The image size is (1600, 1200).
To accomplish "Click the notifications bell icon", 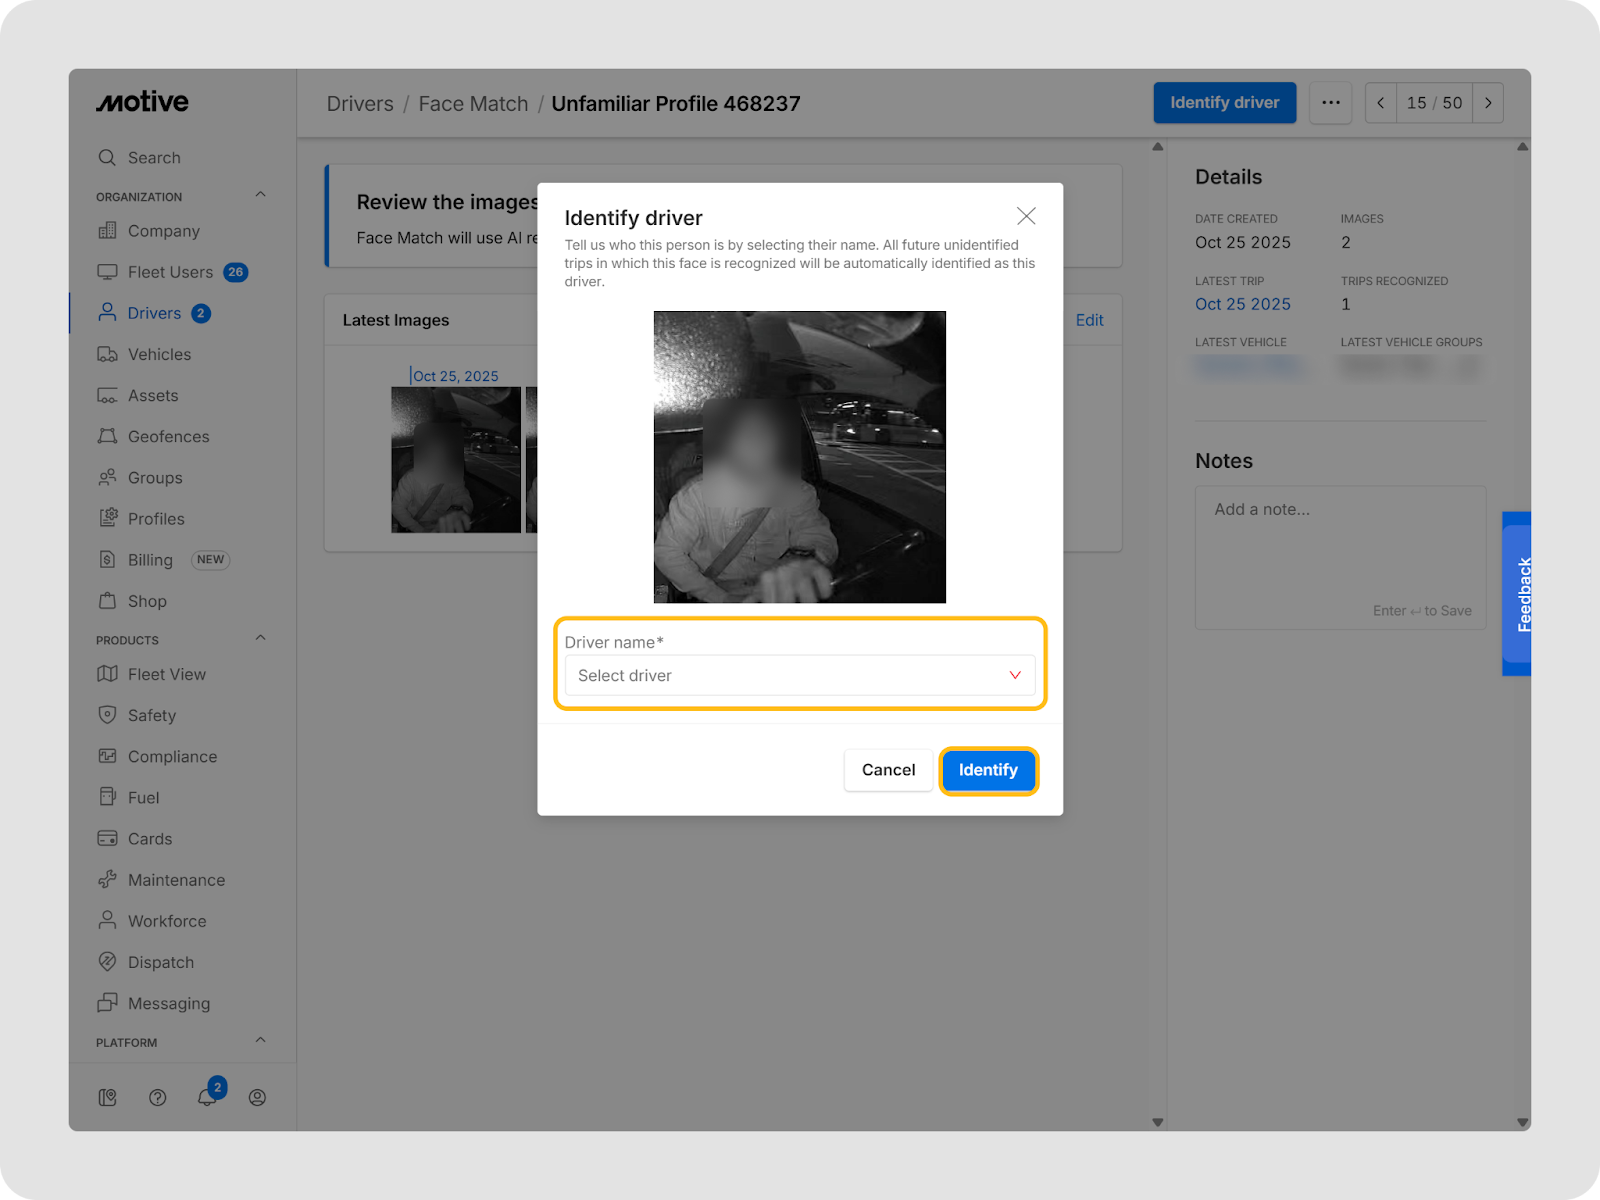I will pyautogui.click(x=207, y=1097).
